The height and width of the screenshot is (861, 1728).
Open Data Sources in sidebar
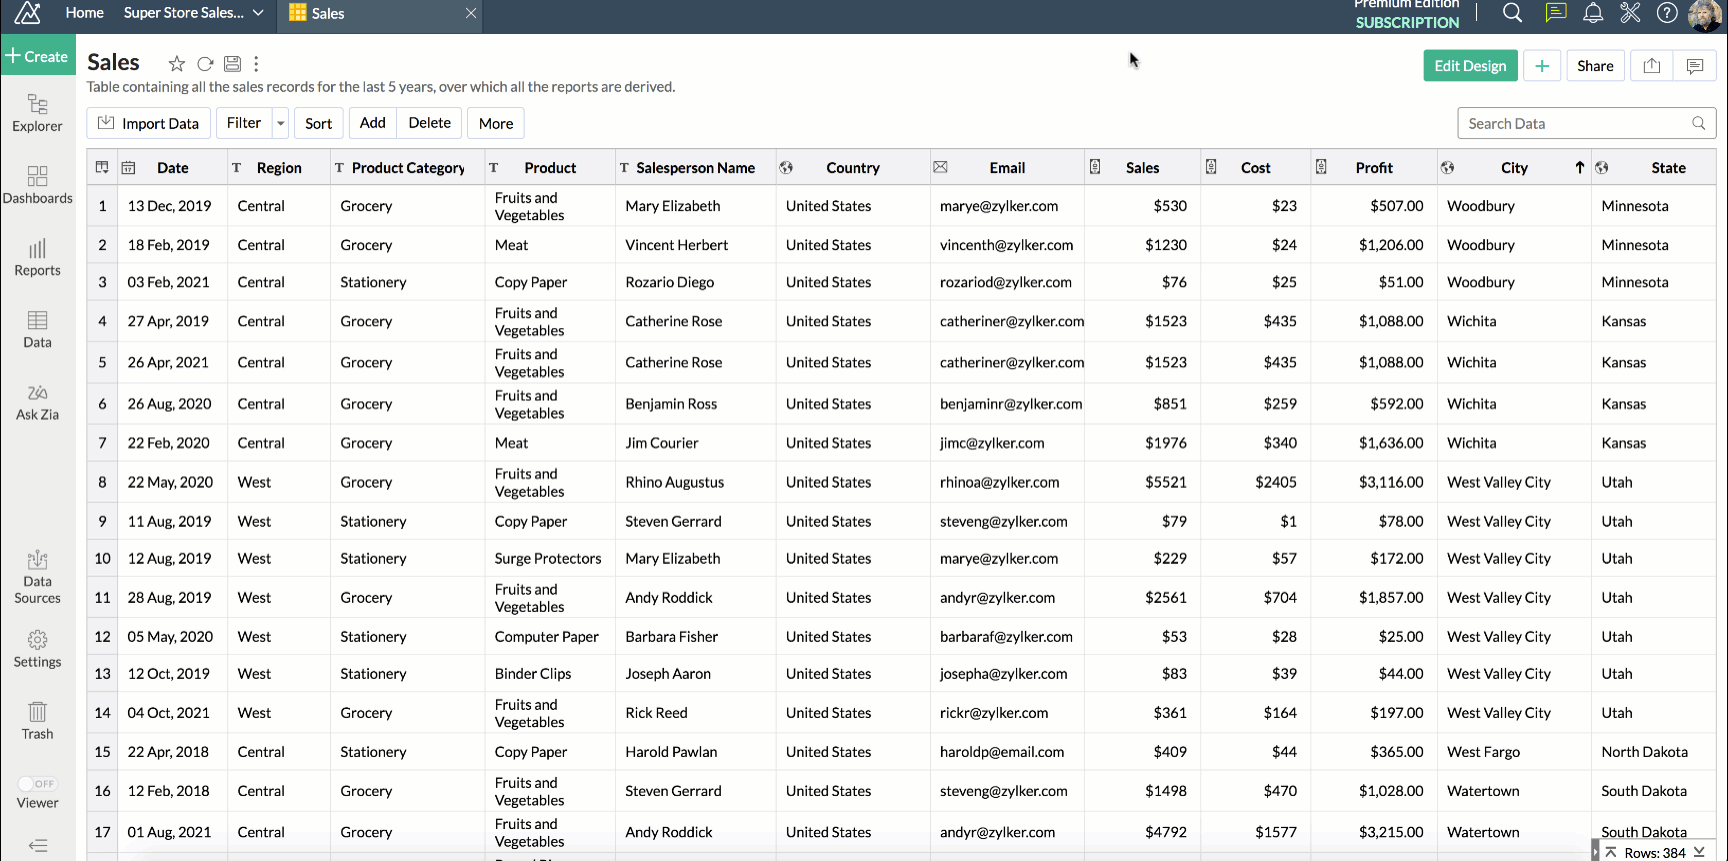point(37,577)
